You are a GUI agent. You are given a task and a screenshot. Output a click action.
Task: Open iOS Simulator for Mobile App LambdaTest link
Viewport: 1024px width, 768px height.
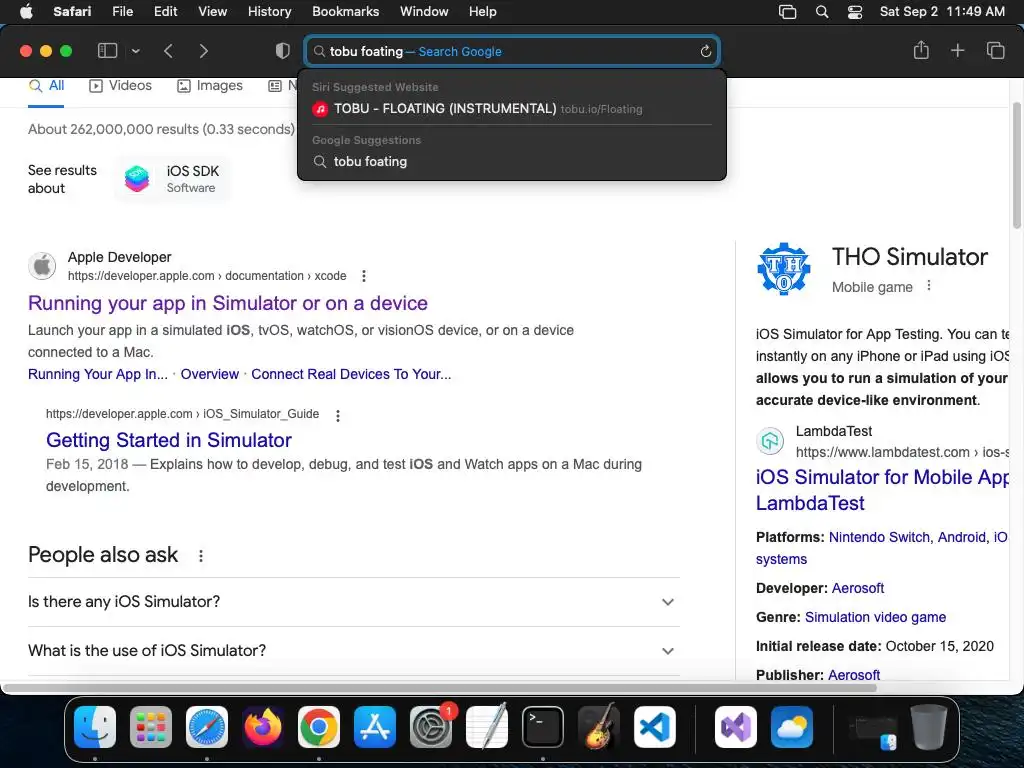pyautogui.click(x=882, y=490)
